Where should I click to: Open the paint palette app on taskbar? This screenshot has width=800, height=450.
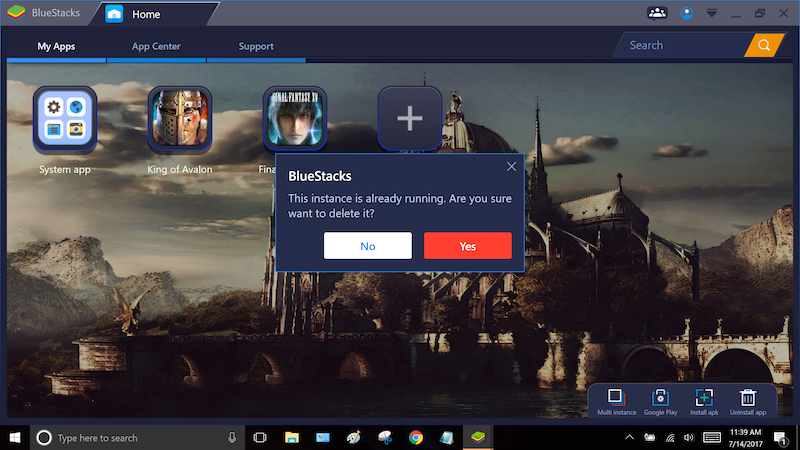coord(354,438)
